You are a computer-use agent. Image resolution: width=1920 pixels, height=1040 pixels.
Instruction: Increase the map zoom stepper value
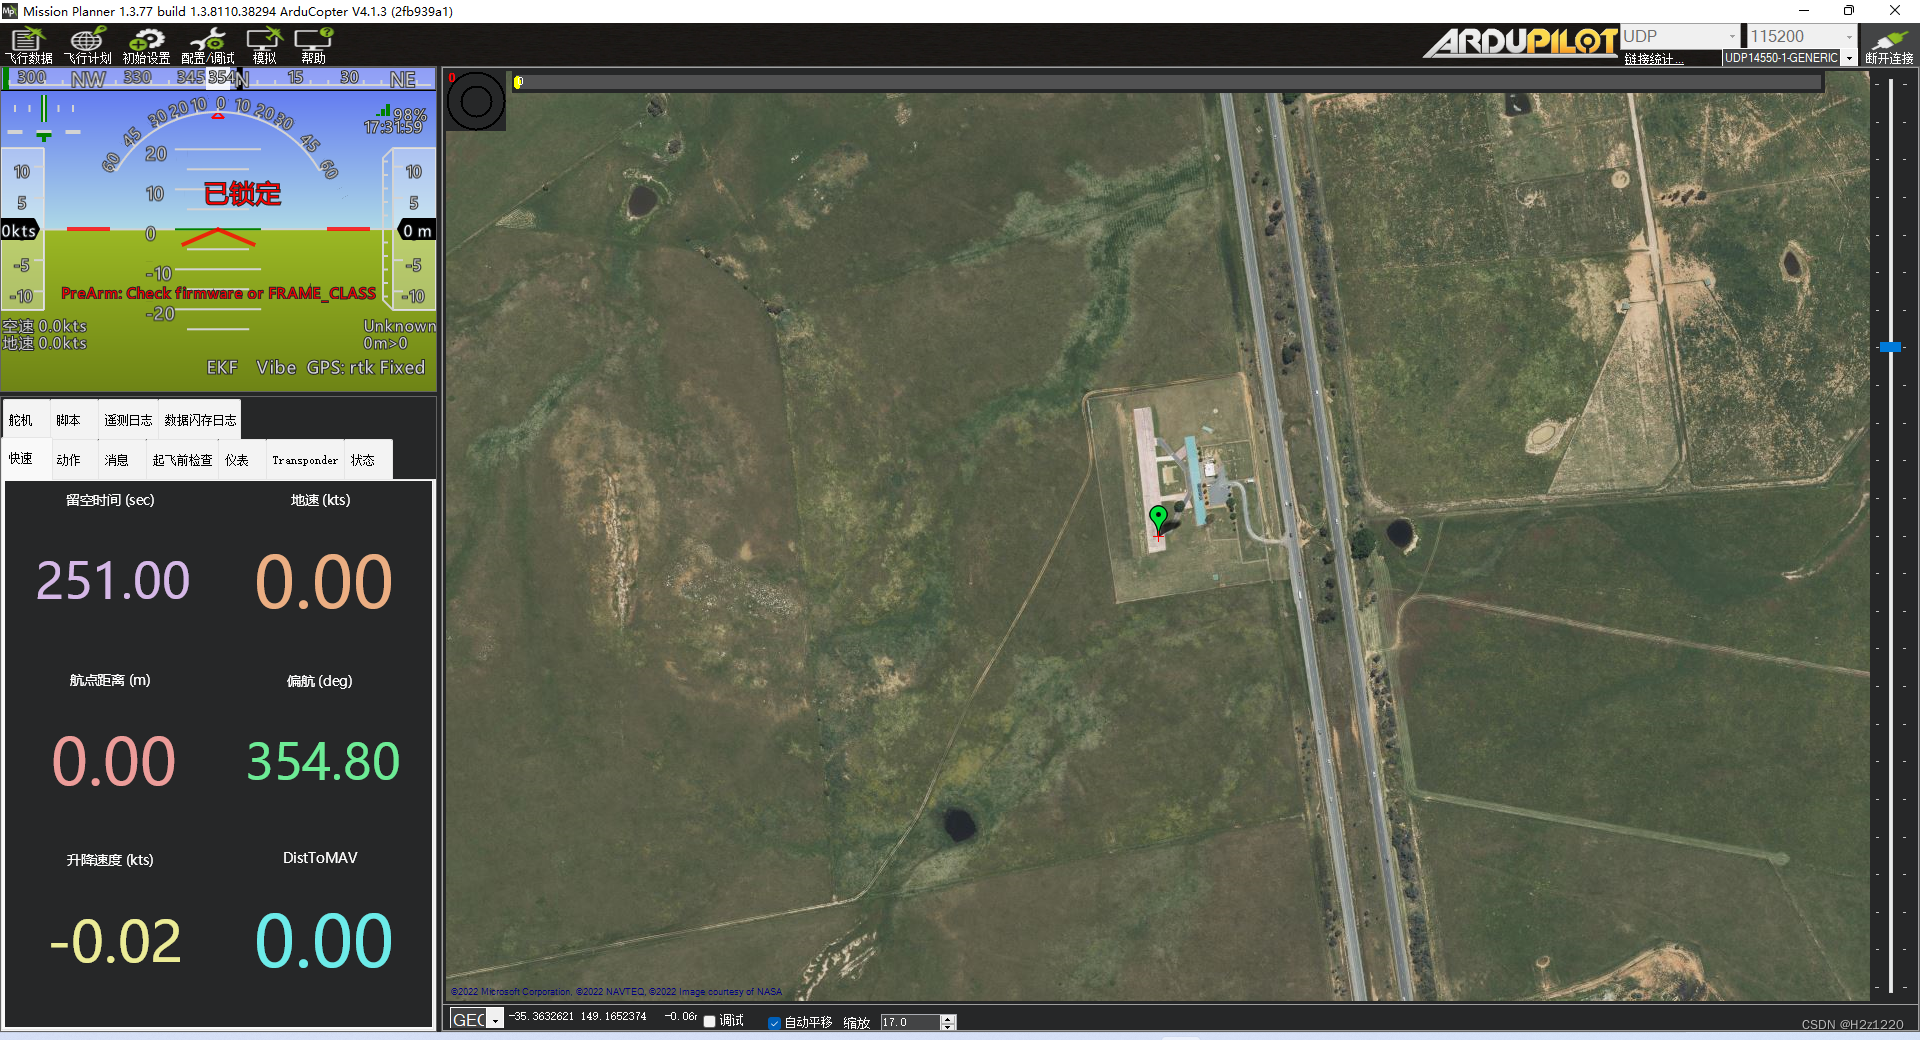[948, 1018]
